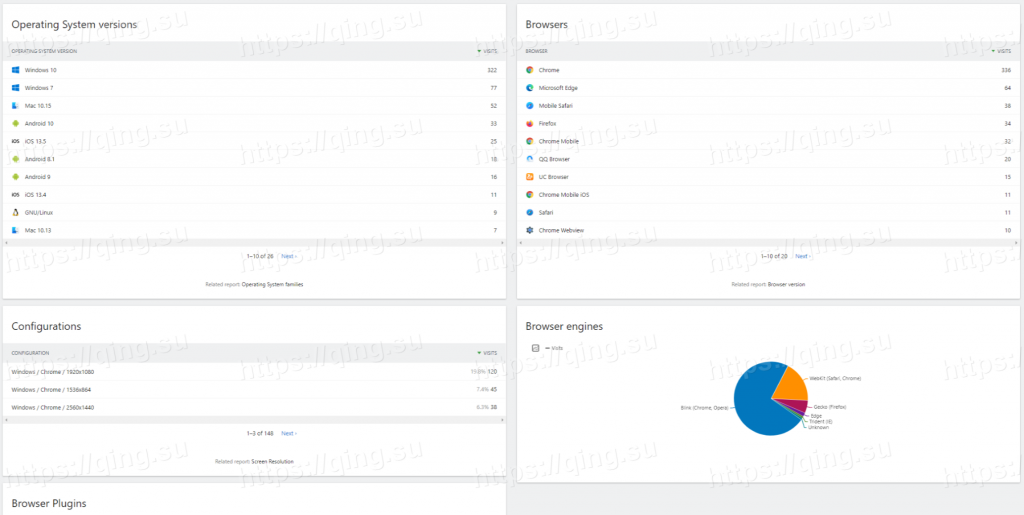Go to next page of Operating System versions

click(x=288, y=256)
